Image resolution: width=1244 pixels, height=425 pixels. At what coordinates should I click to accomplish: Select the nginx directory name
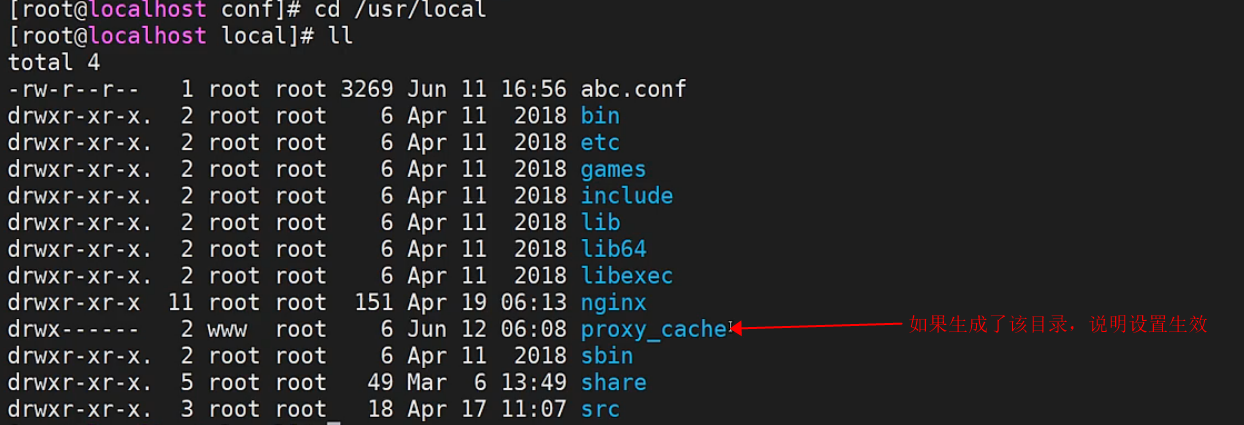613,302
